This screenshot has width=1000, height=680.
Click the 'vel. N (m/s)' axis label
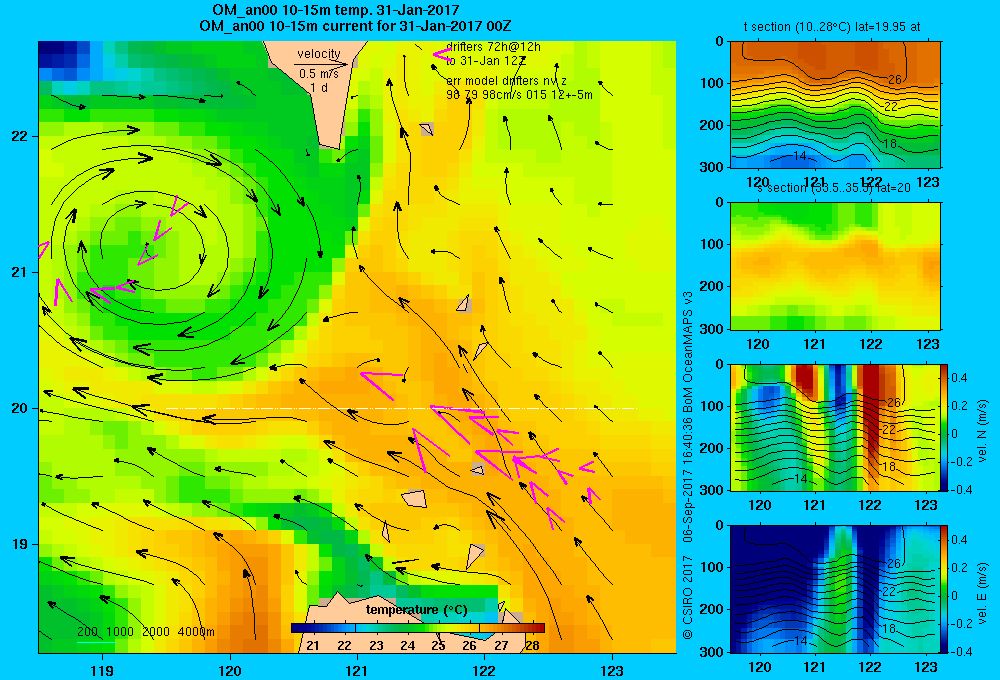coord(982,431)
